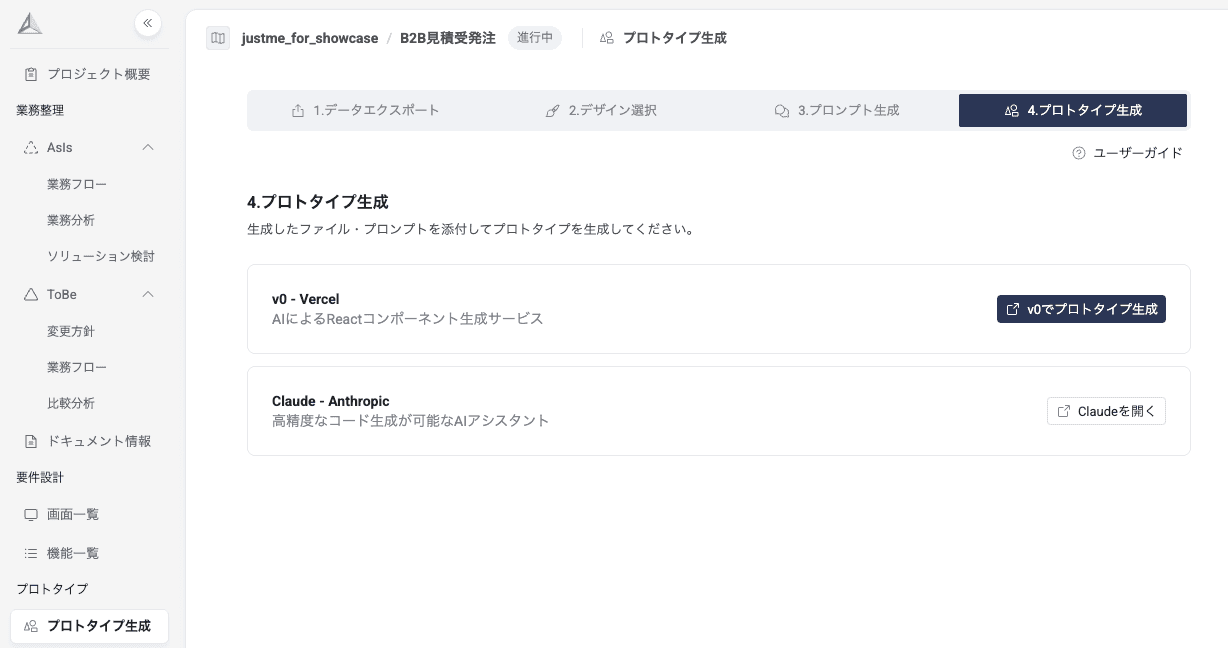Viewport: 1228px width, 648px height.
Task: Select プロトタイプ生成 in the sidebar
Action: [x=89, y=626]
